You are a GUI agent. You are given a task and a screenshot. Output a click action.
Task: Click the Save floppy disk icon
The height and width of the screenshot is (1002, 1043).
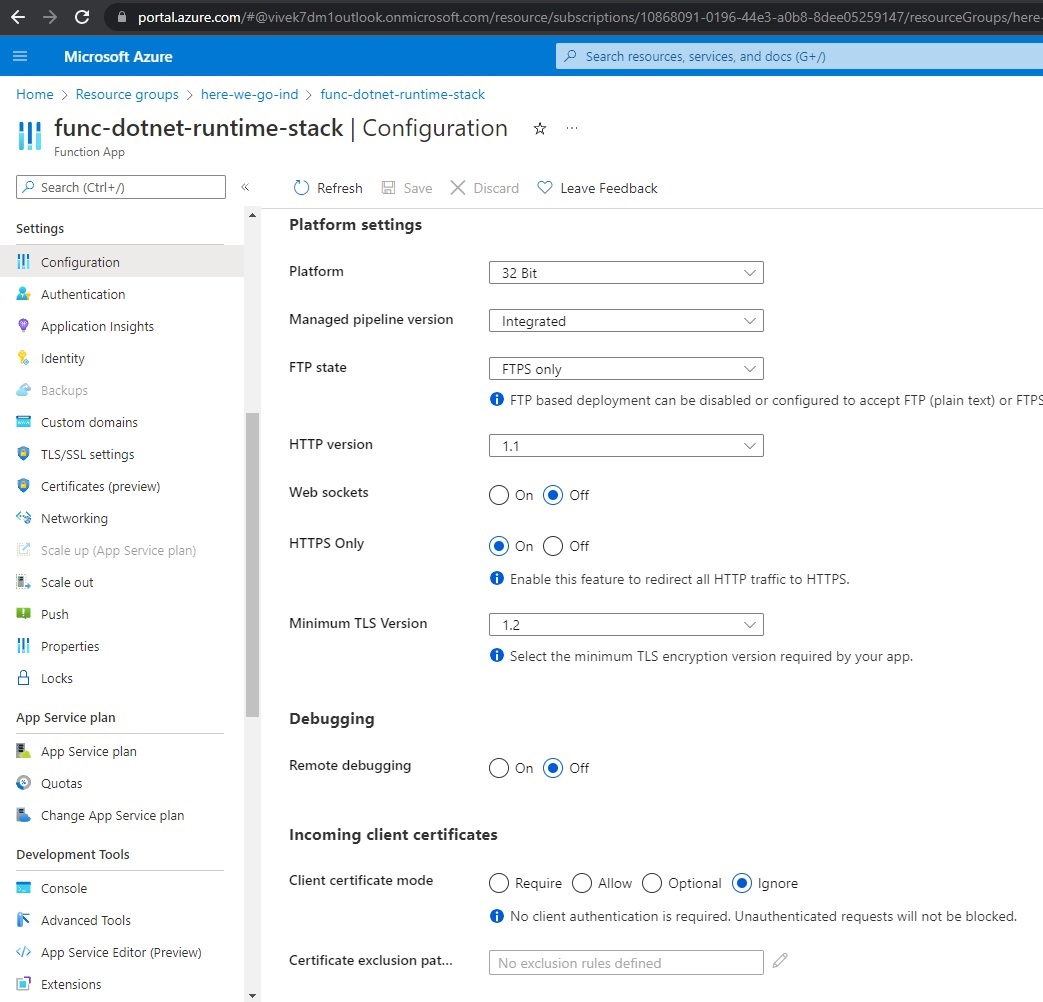coord(388,188)
